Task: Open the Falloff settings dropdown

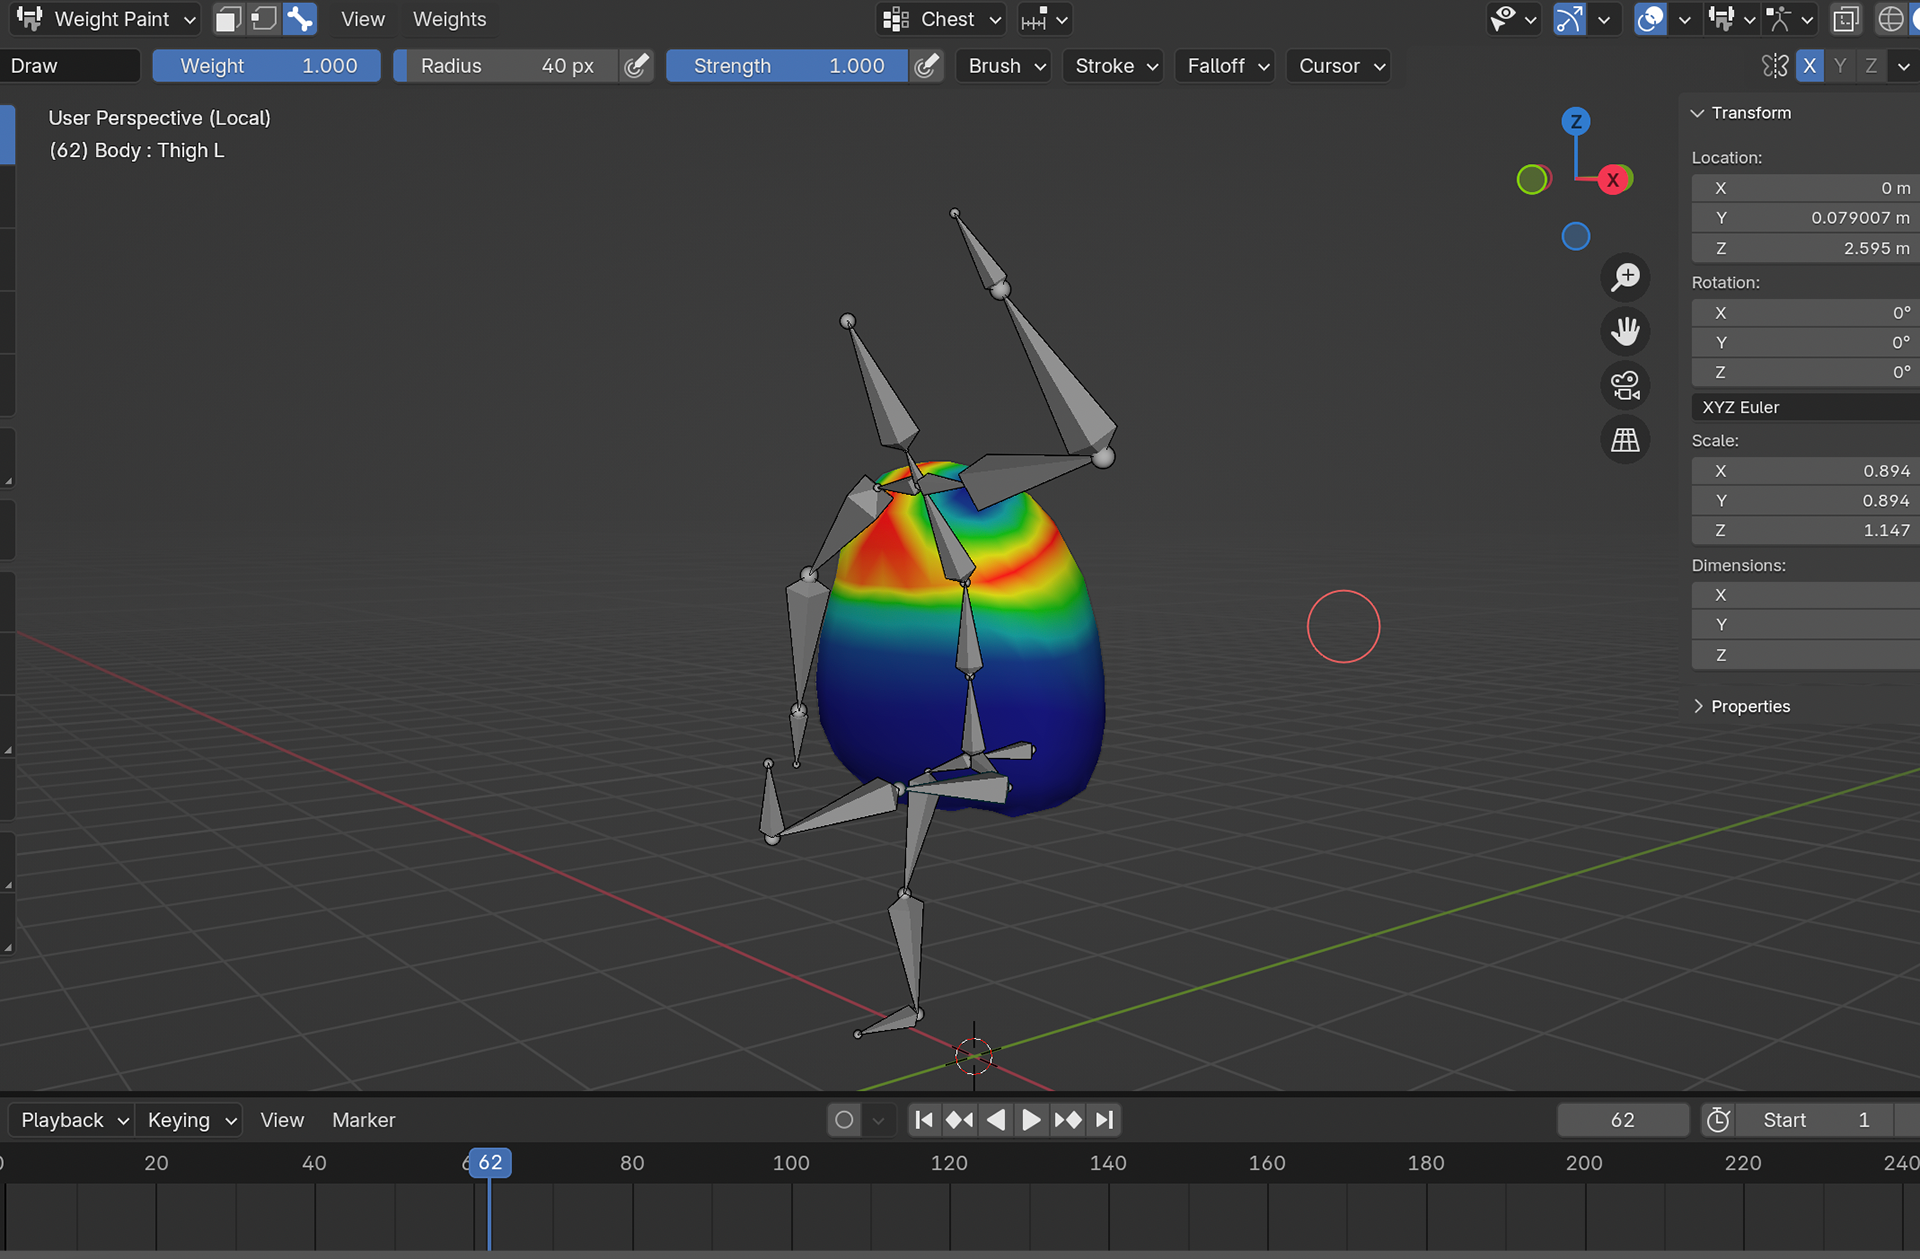Action: 1226,66
